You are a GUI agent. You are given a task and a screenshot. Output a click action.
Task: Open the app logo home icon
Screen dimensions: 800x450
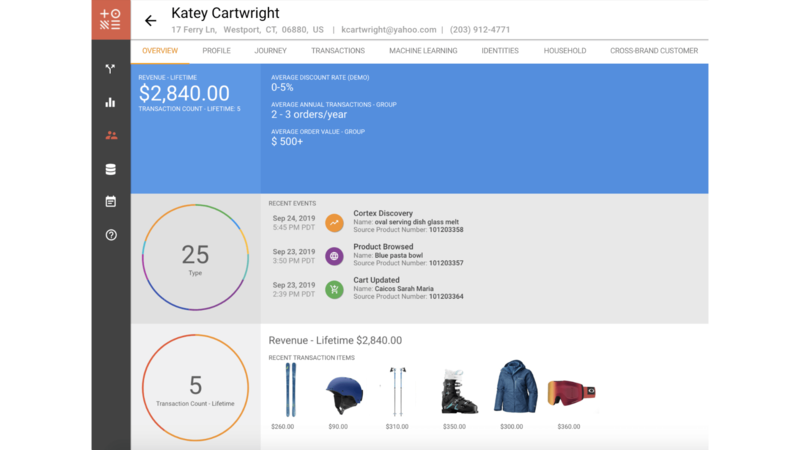[111, 19]
